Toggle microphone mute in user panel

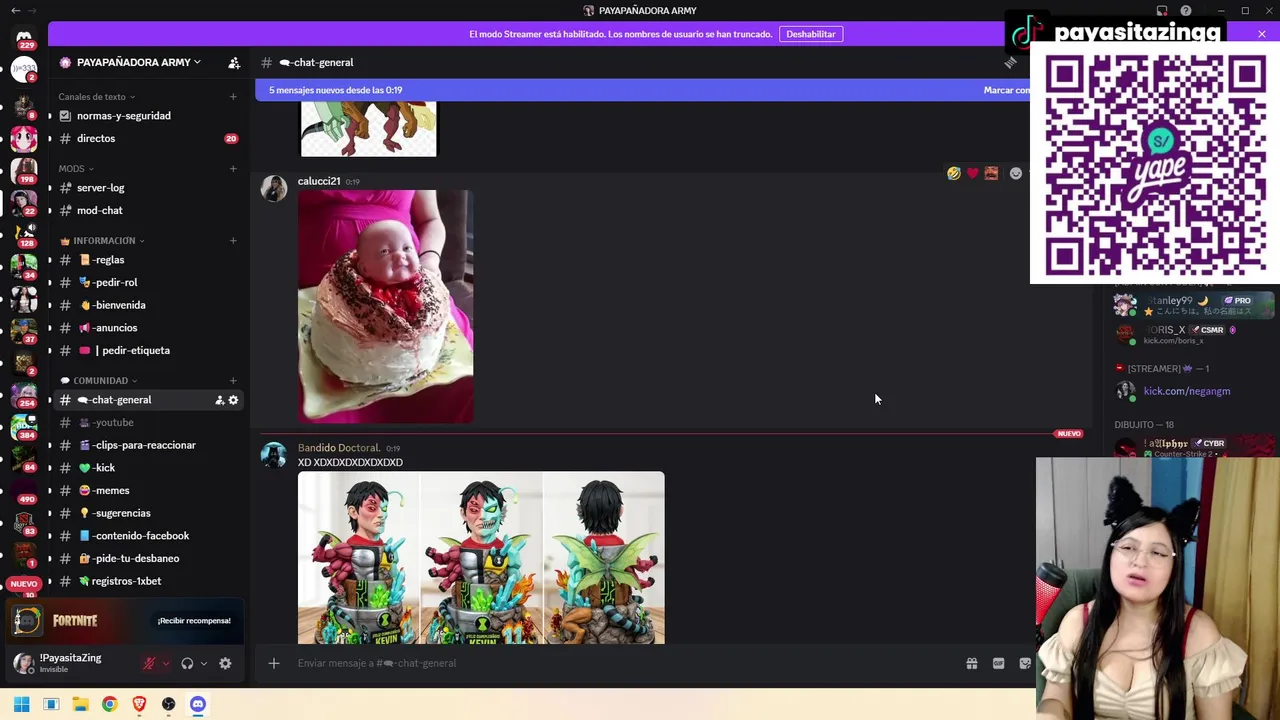pos(149,663)
